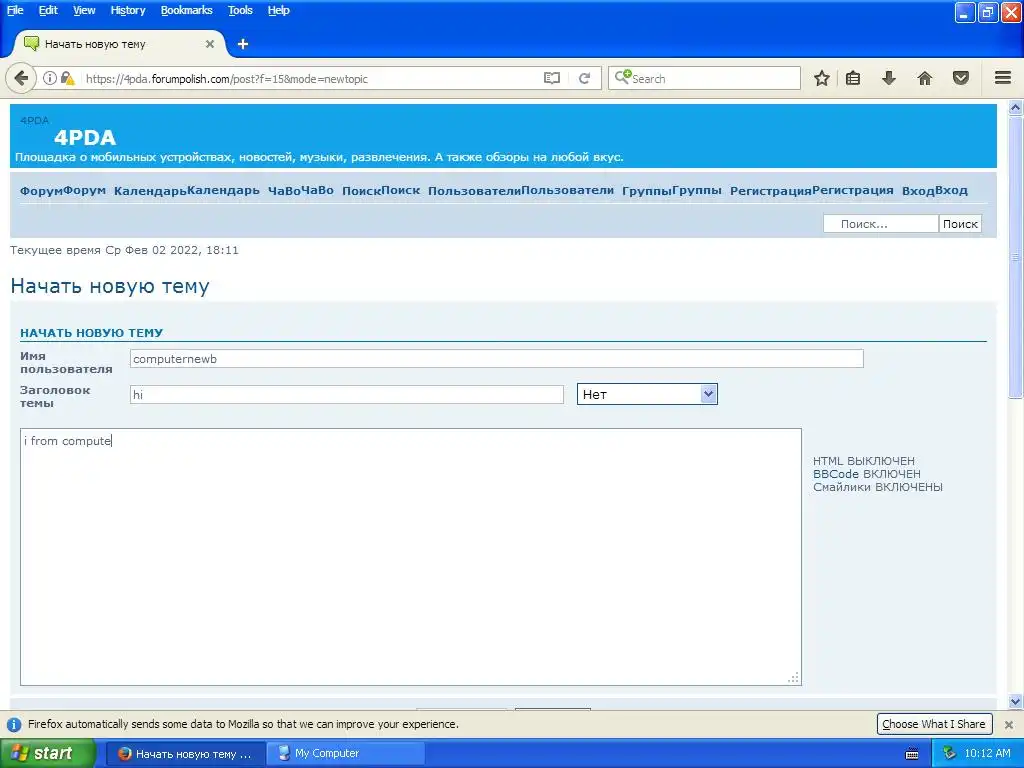Click the 'HTML ВЫКЛЮЧЕН' text
Image resolution: width=1024 pixels, height=768 pixels.
[x=863, y=461]
